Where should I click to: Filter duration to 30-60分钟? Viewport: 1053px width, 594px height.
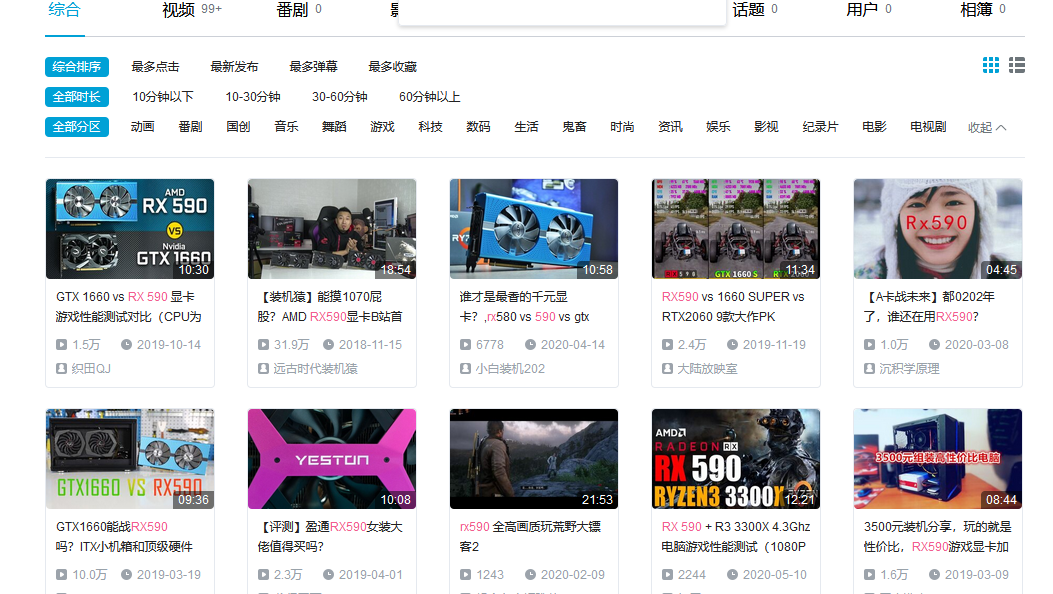339,97
